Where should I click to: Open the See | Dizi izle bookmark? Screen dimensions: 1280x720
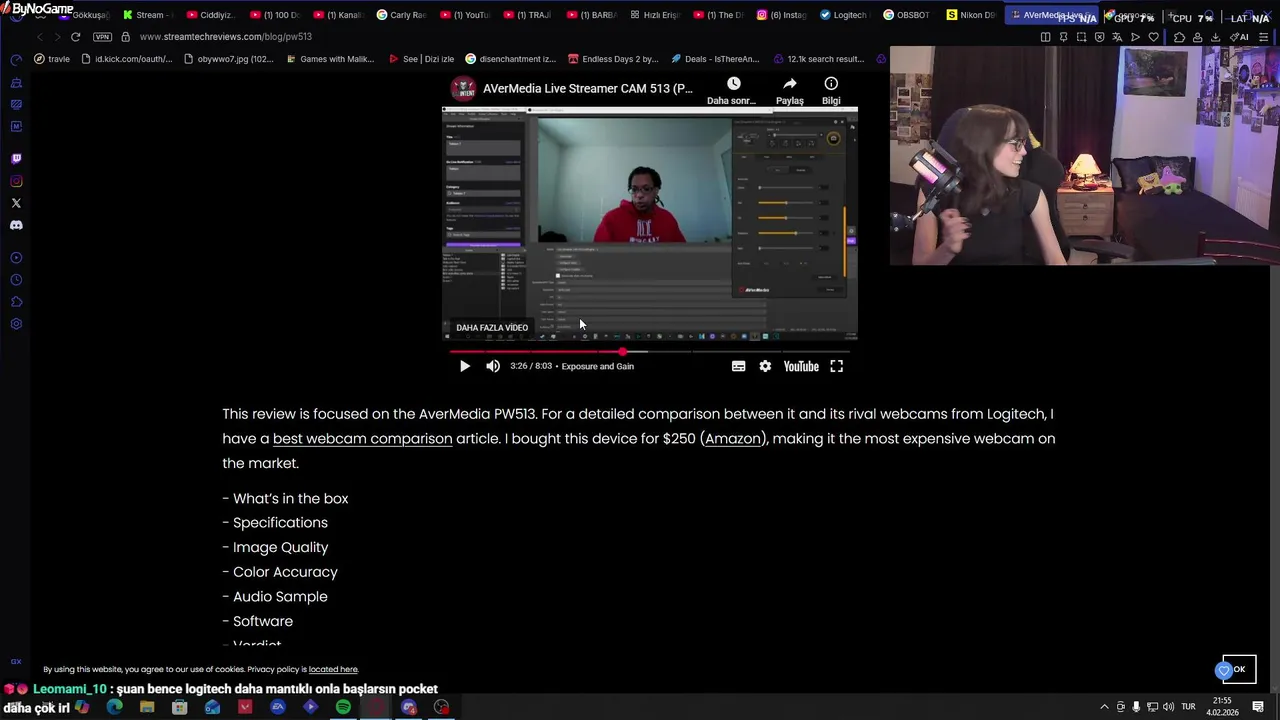click(x=421, y=59)
